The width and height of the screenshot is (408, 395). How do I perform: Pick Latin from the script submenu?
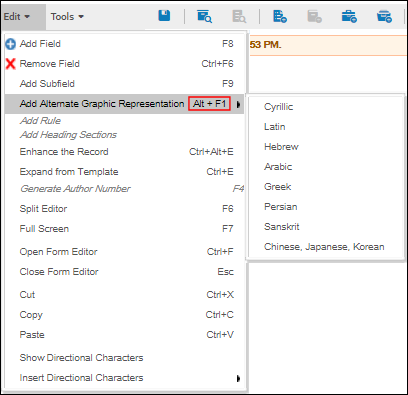pos(326,127)
